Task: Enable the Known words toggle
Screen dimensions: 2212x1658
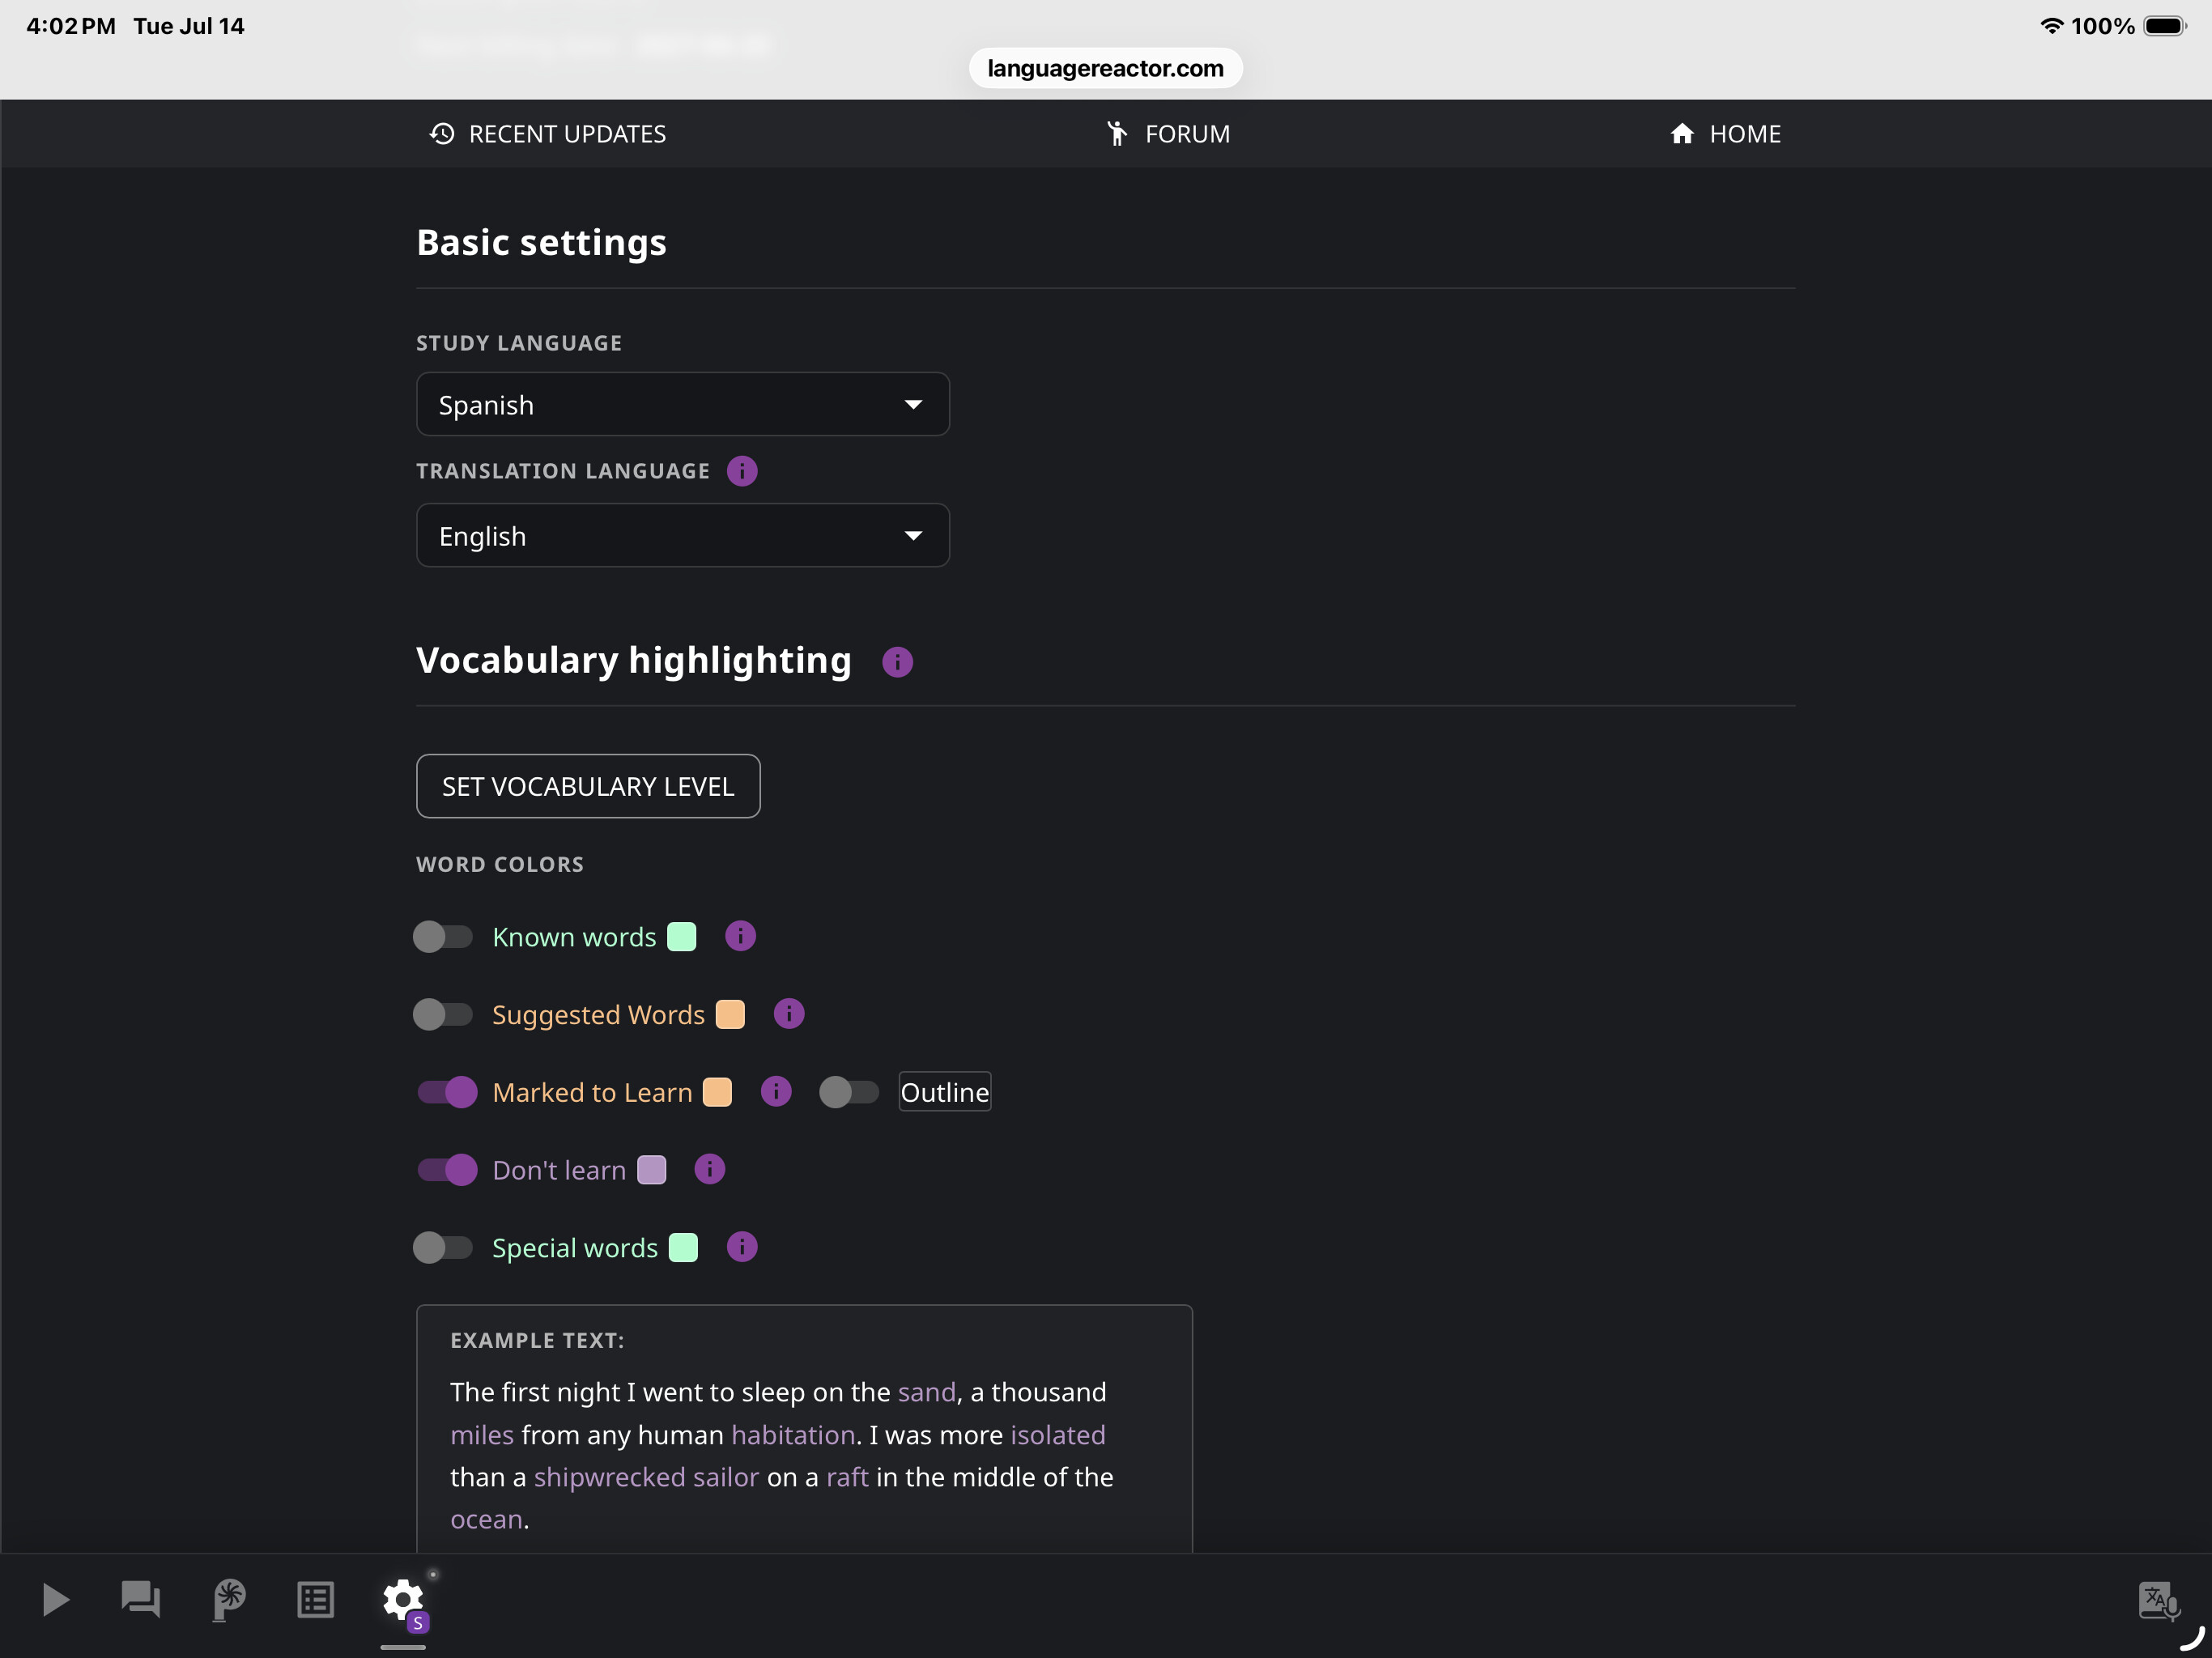Action: 443,937
